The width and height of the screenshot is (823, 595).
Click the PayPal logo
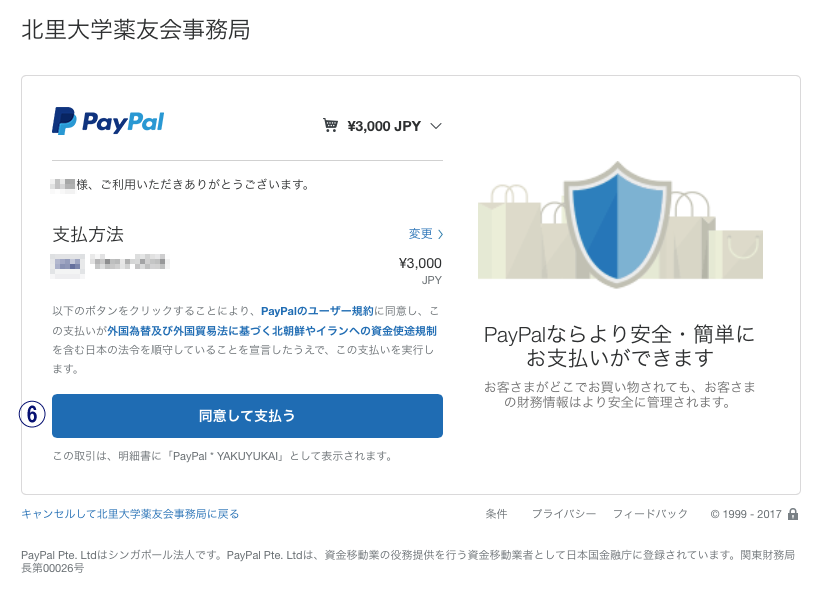click(x=108, y=121)
